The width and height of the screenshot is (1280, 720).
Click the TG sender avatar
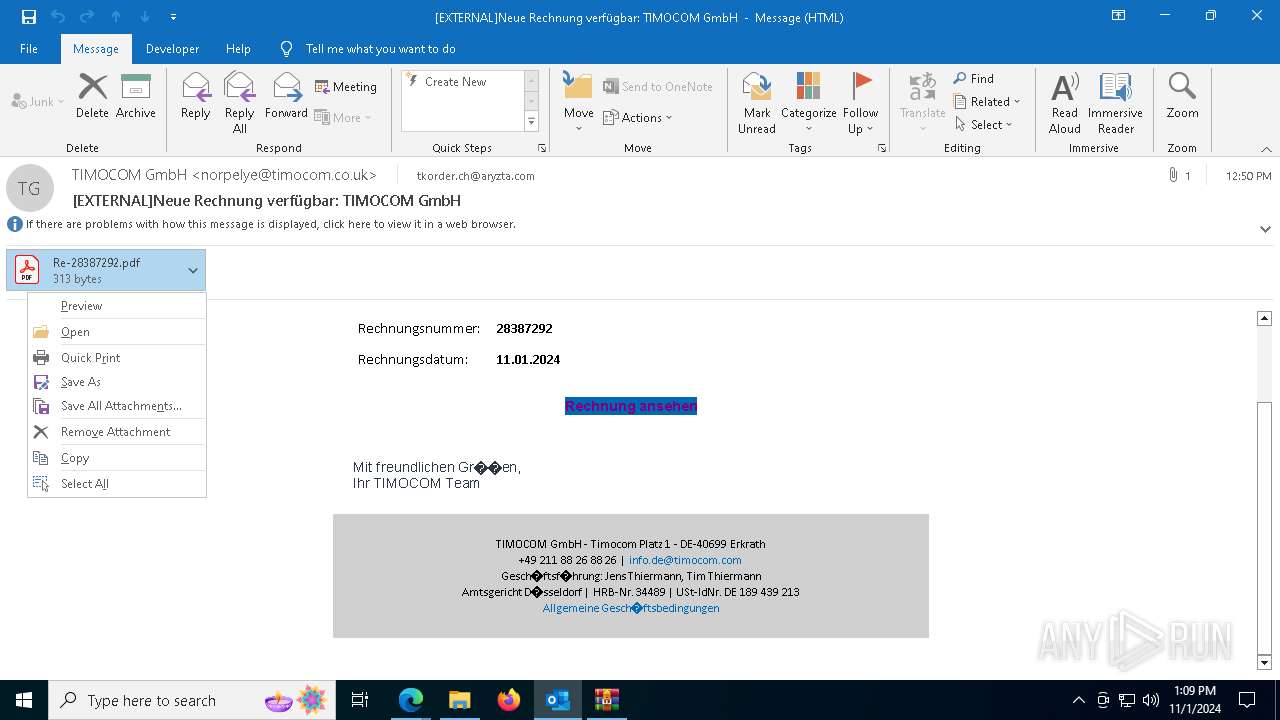pyautogui.click(x=30, y=188)
